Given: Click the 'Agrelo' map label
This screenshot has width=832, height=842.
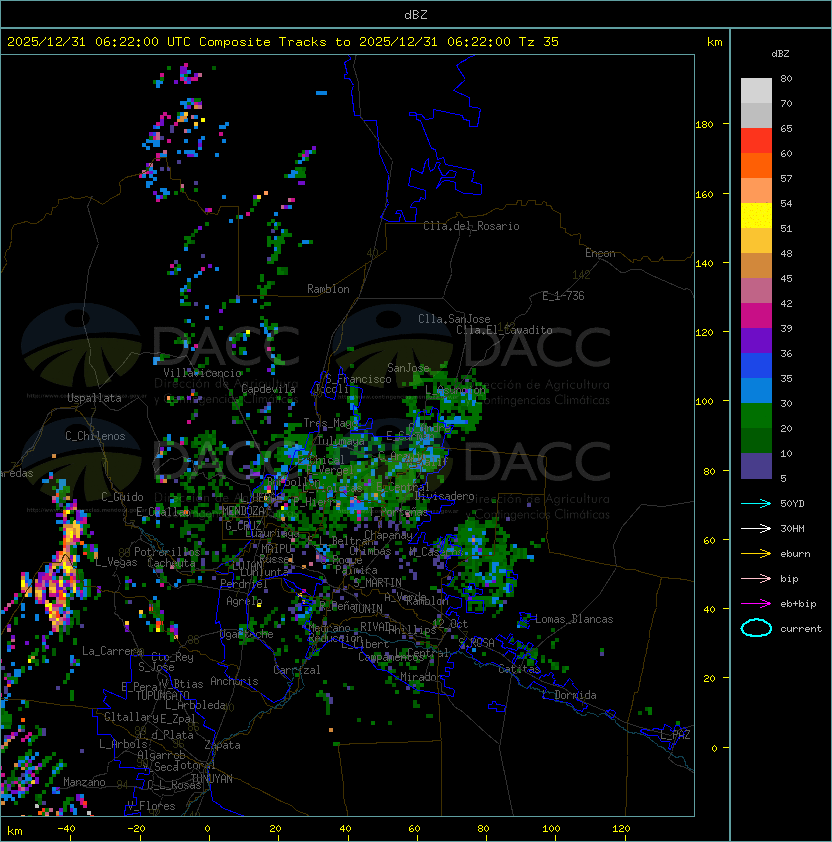Looking at the screenshot, I should (244, 601).
